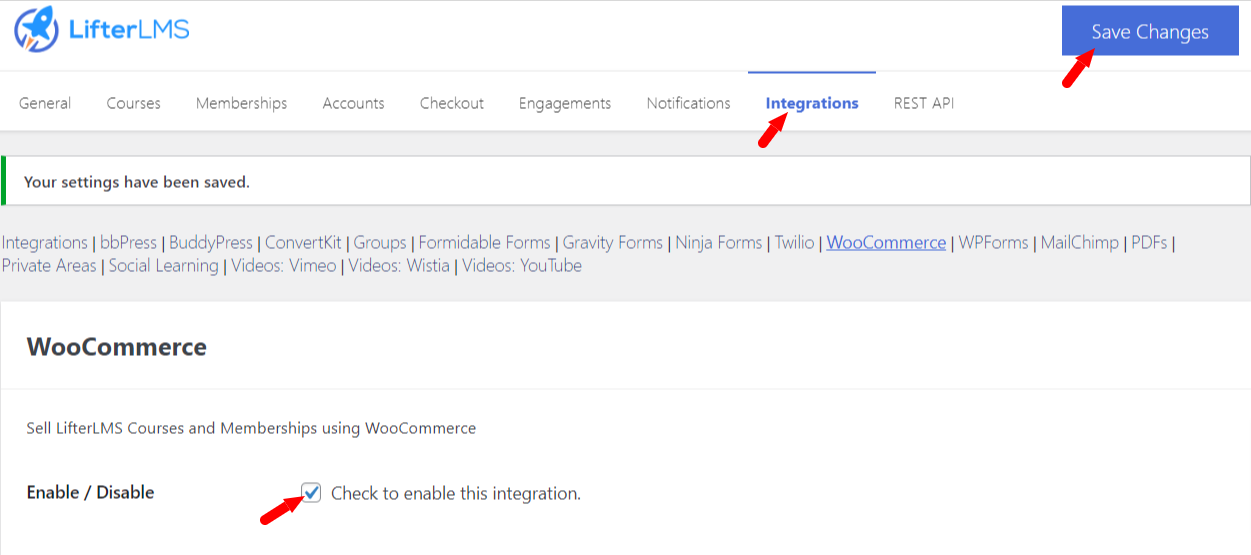Screen dimensions: 1251x555
Task: Click the Enable / Disable label
Action: pos(91,492)
